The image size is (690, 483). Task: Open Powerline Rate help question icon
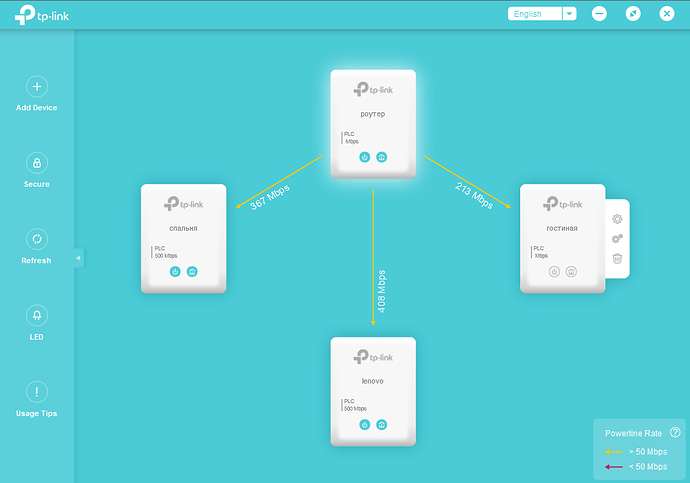point(675,432)
